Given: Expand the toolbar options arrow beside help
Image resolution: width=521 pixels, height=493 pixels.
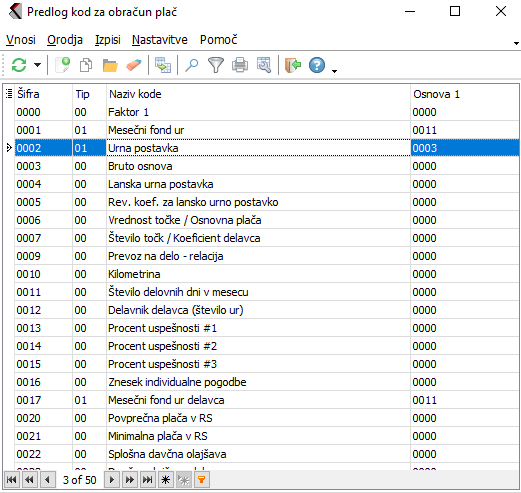Looking at the screenshot, I should [334, 71].
